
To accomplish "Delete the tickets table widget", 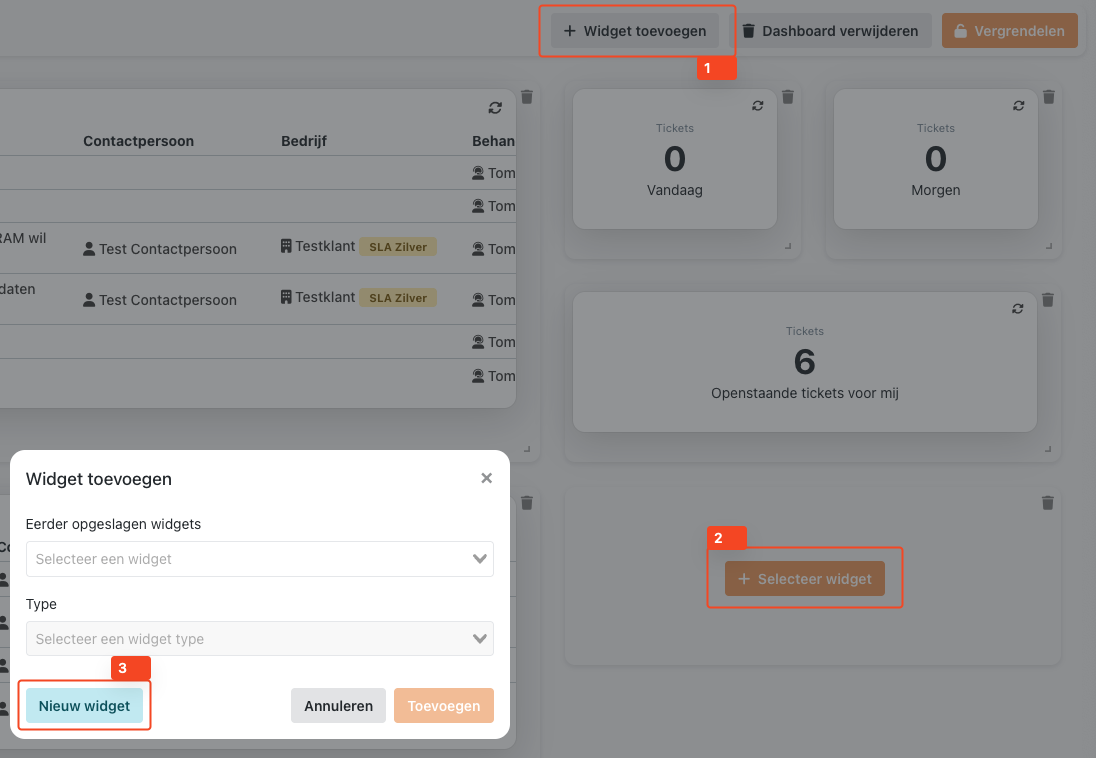I will tap(527, 97).
